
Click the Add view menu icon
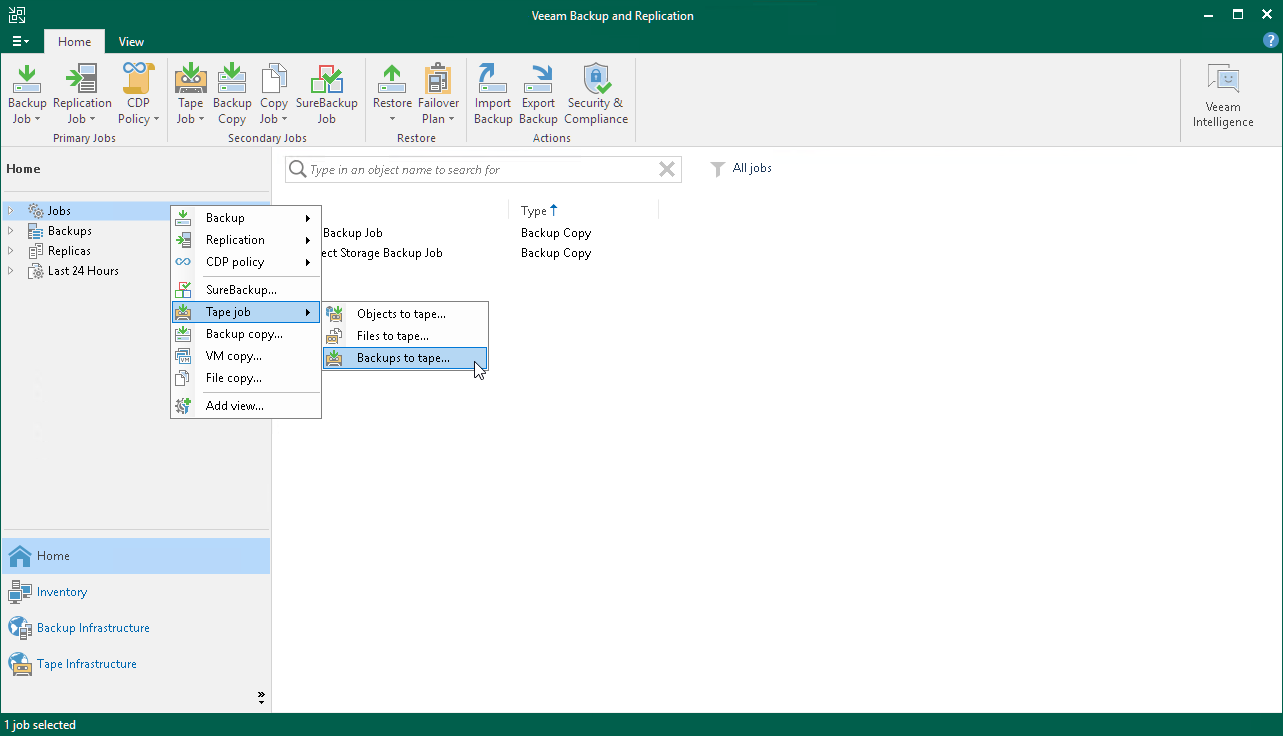[183, 406]
